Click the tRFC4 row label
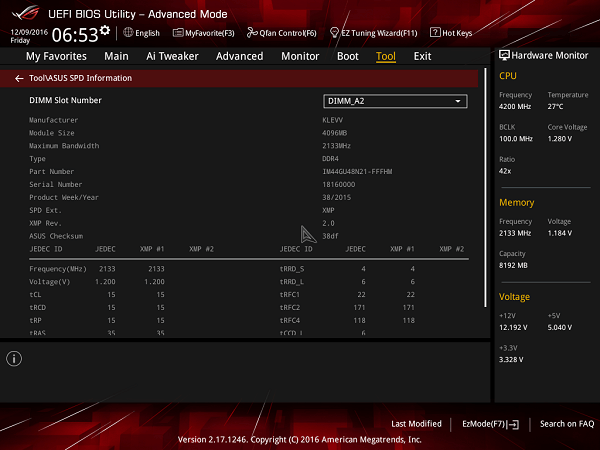 tap(290, 321)
